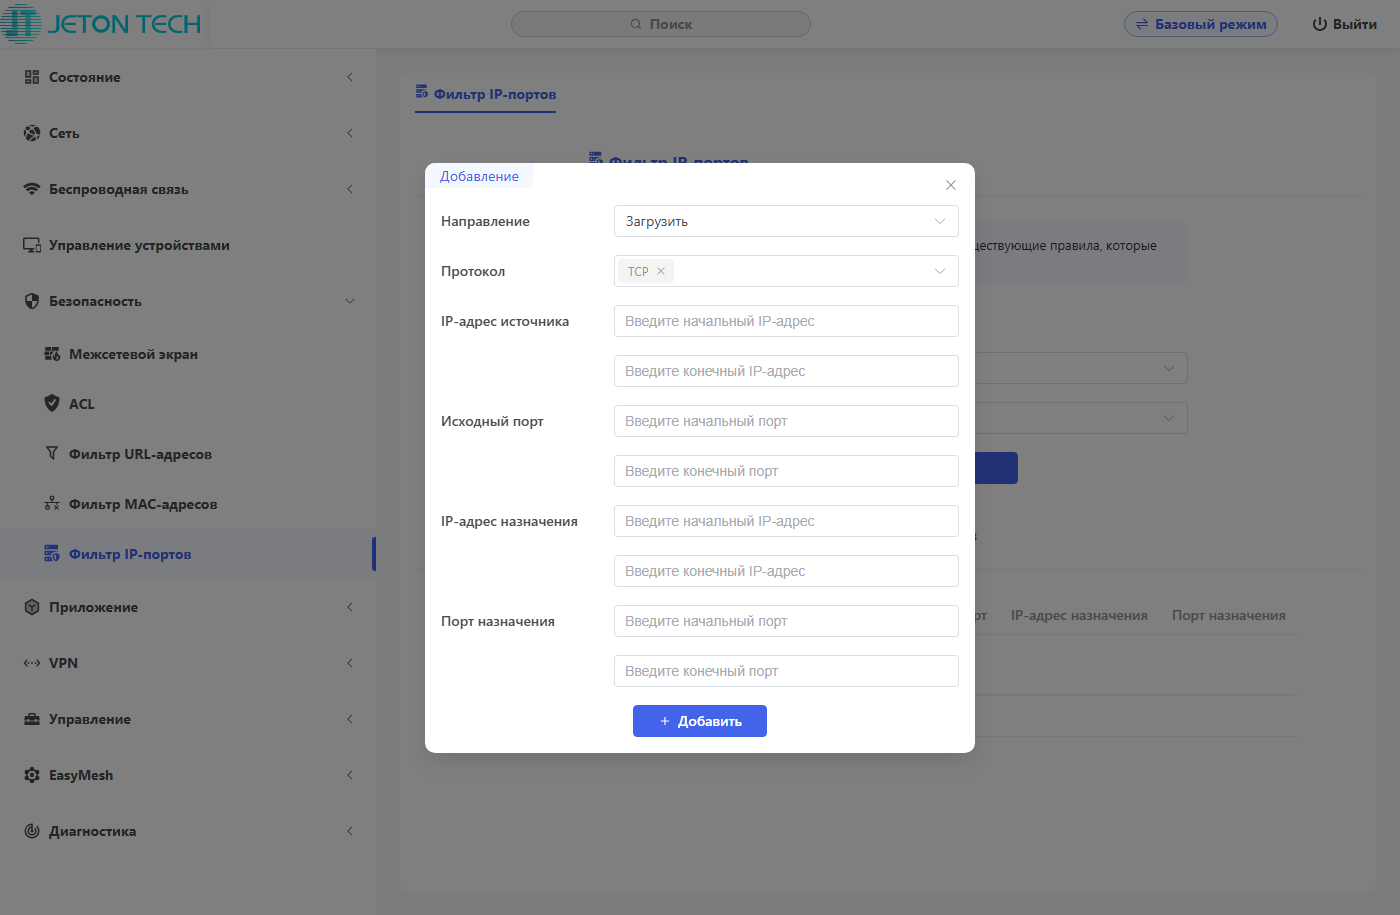The image size is (1400, 915).
Task: Click the Wi-Fi icon for Беспроводная связь
Action: pyautogui.click(x=32, y=189)
